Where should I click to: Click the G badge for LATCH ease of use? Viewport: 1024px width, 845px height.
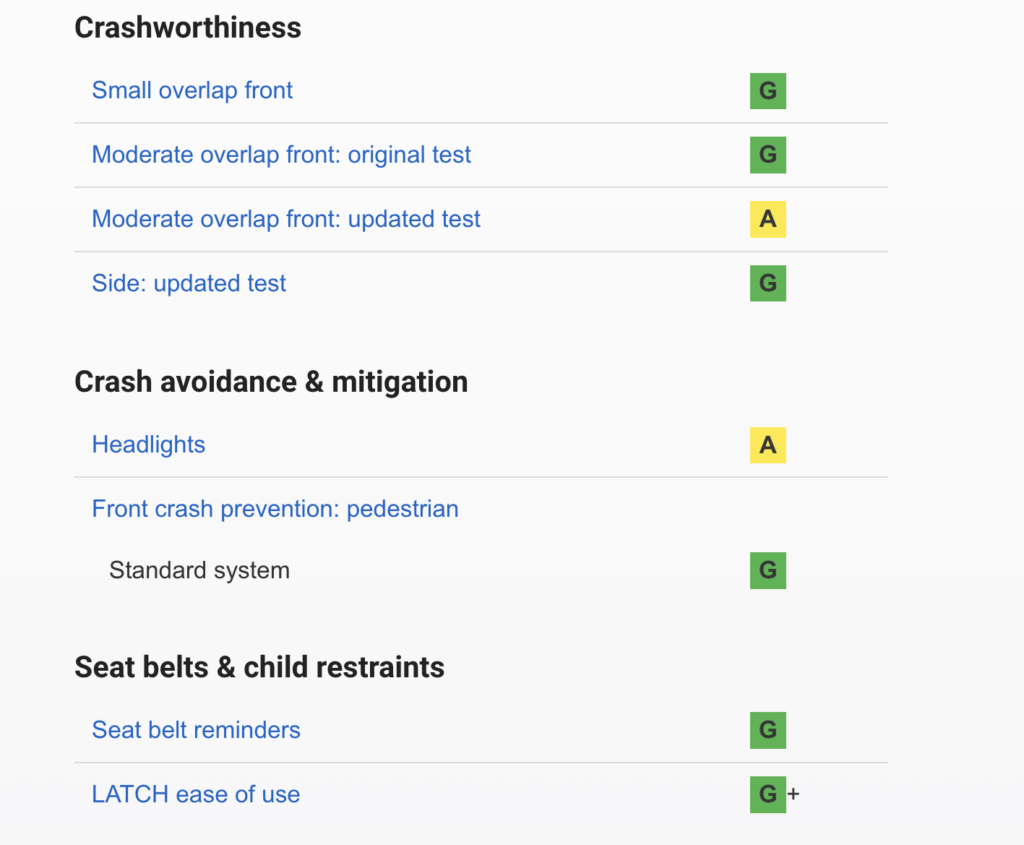[767, 795]
